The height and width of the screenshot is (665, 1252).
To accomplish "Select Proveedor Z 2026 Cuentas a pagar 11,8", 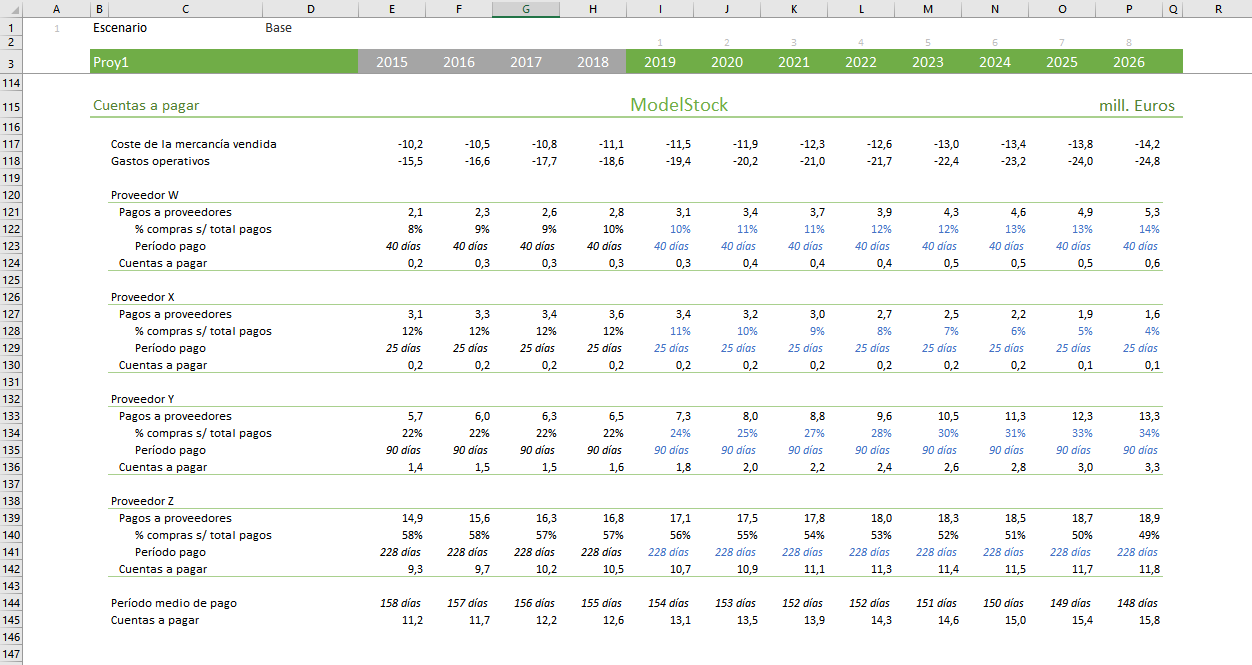I will tap(1149, 569).
